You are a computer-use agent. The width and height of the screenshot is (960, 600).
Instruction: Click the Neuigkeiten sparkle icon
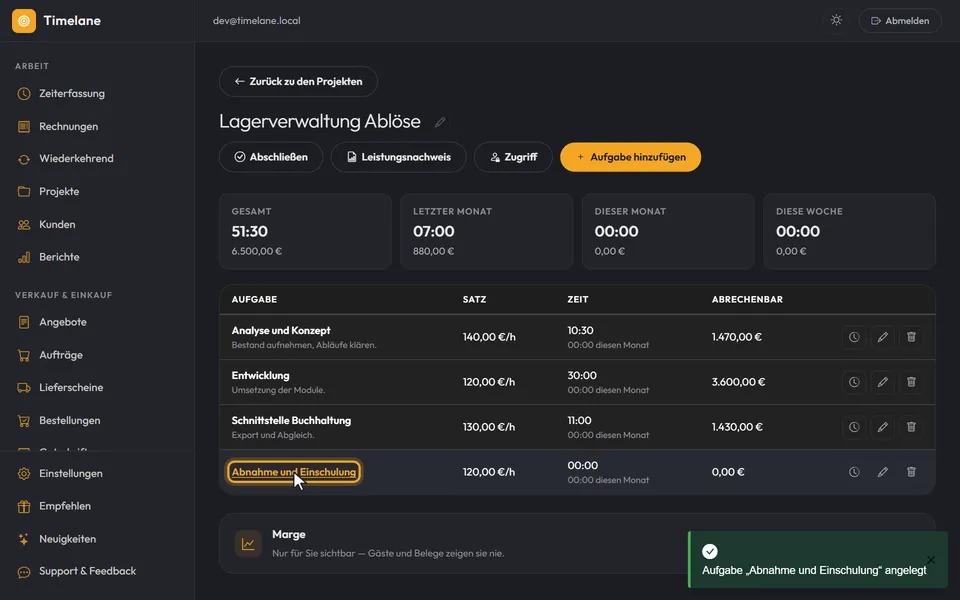coord(24,539)
